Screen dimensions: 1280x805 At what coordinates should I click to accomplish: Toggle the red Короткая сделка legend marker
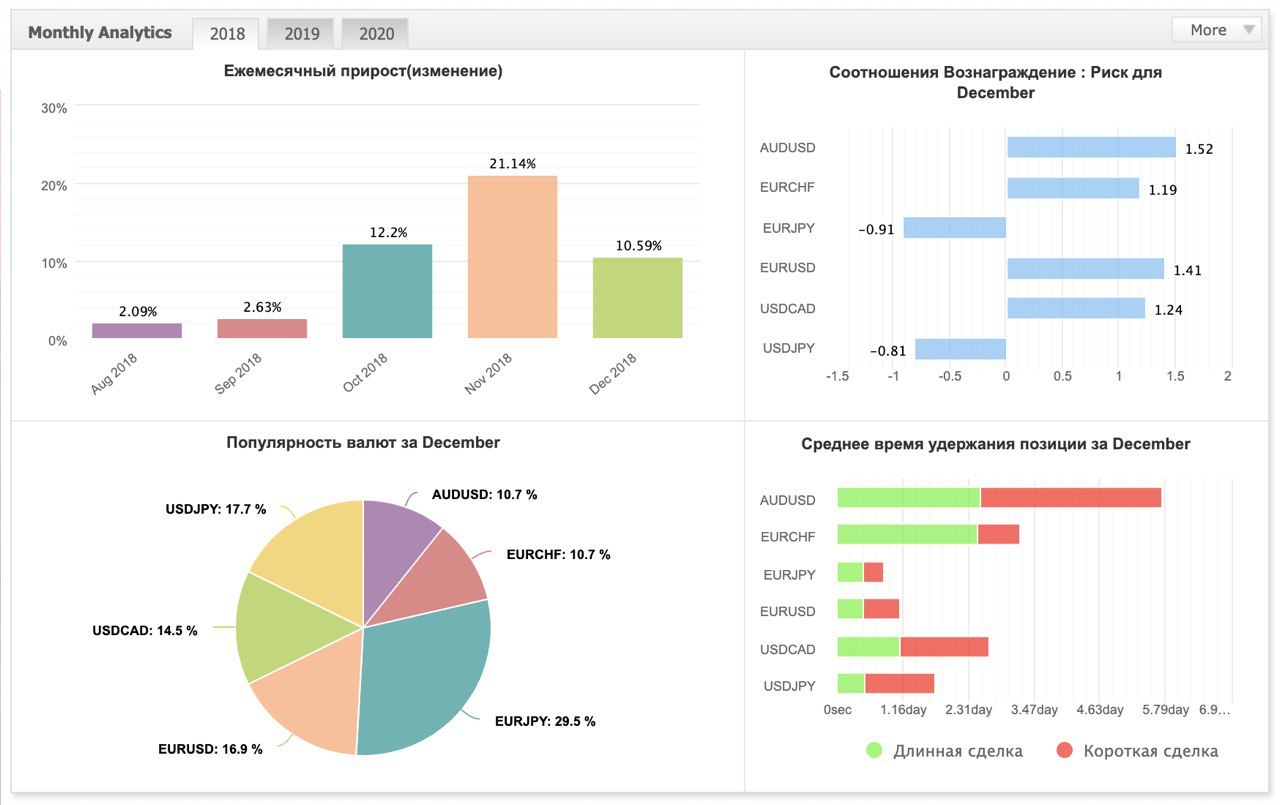1064,750
